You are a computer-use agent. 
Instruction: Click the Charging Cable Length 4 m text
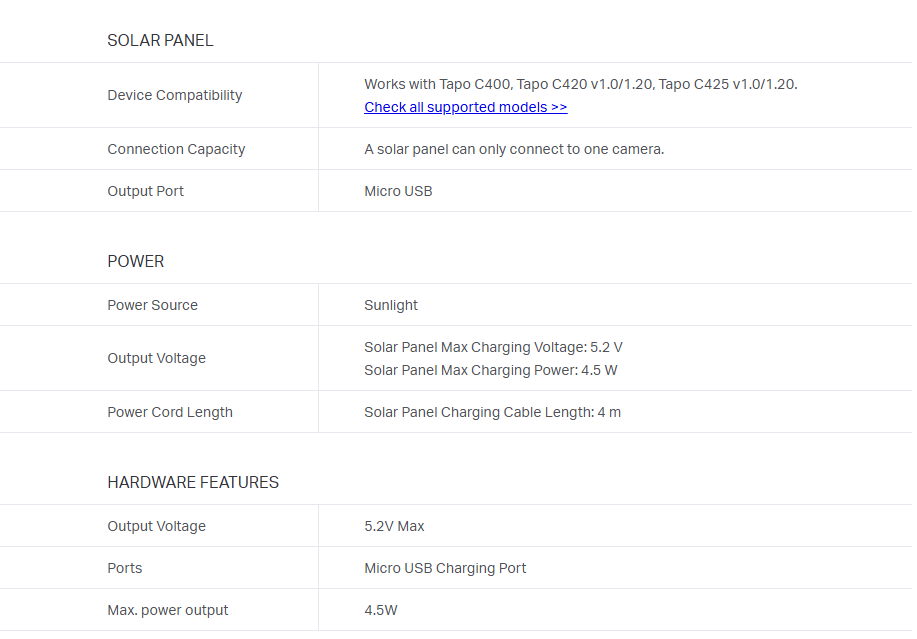[x=492, y=412]
